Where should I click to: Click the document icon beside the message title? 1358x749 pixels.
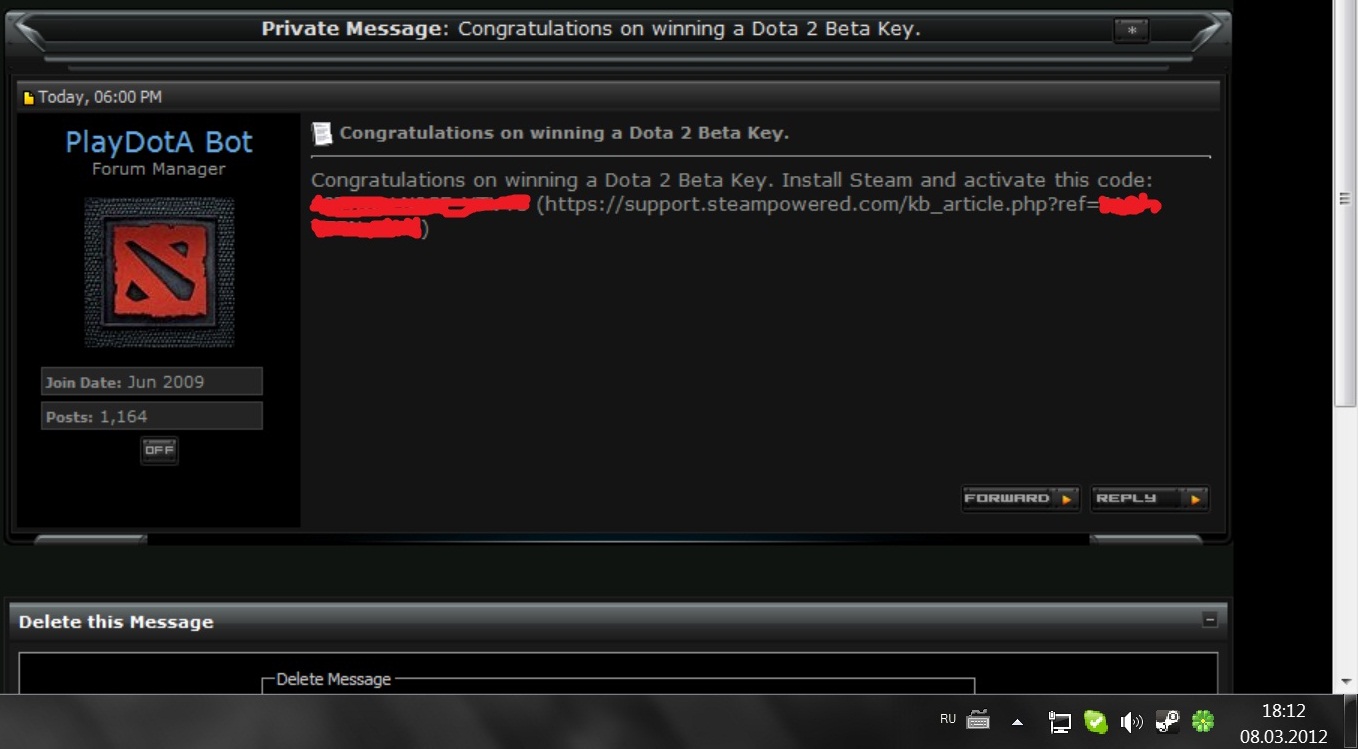click(321, 133)
